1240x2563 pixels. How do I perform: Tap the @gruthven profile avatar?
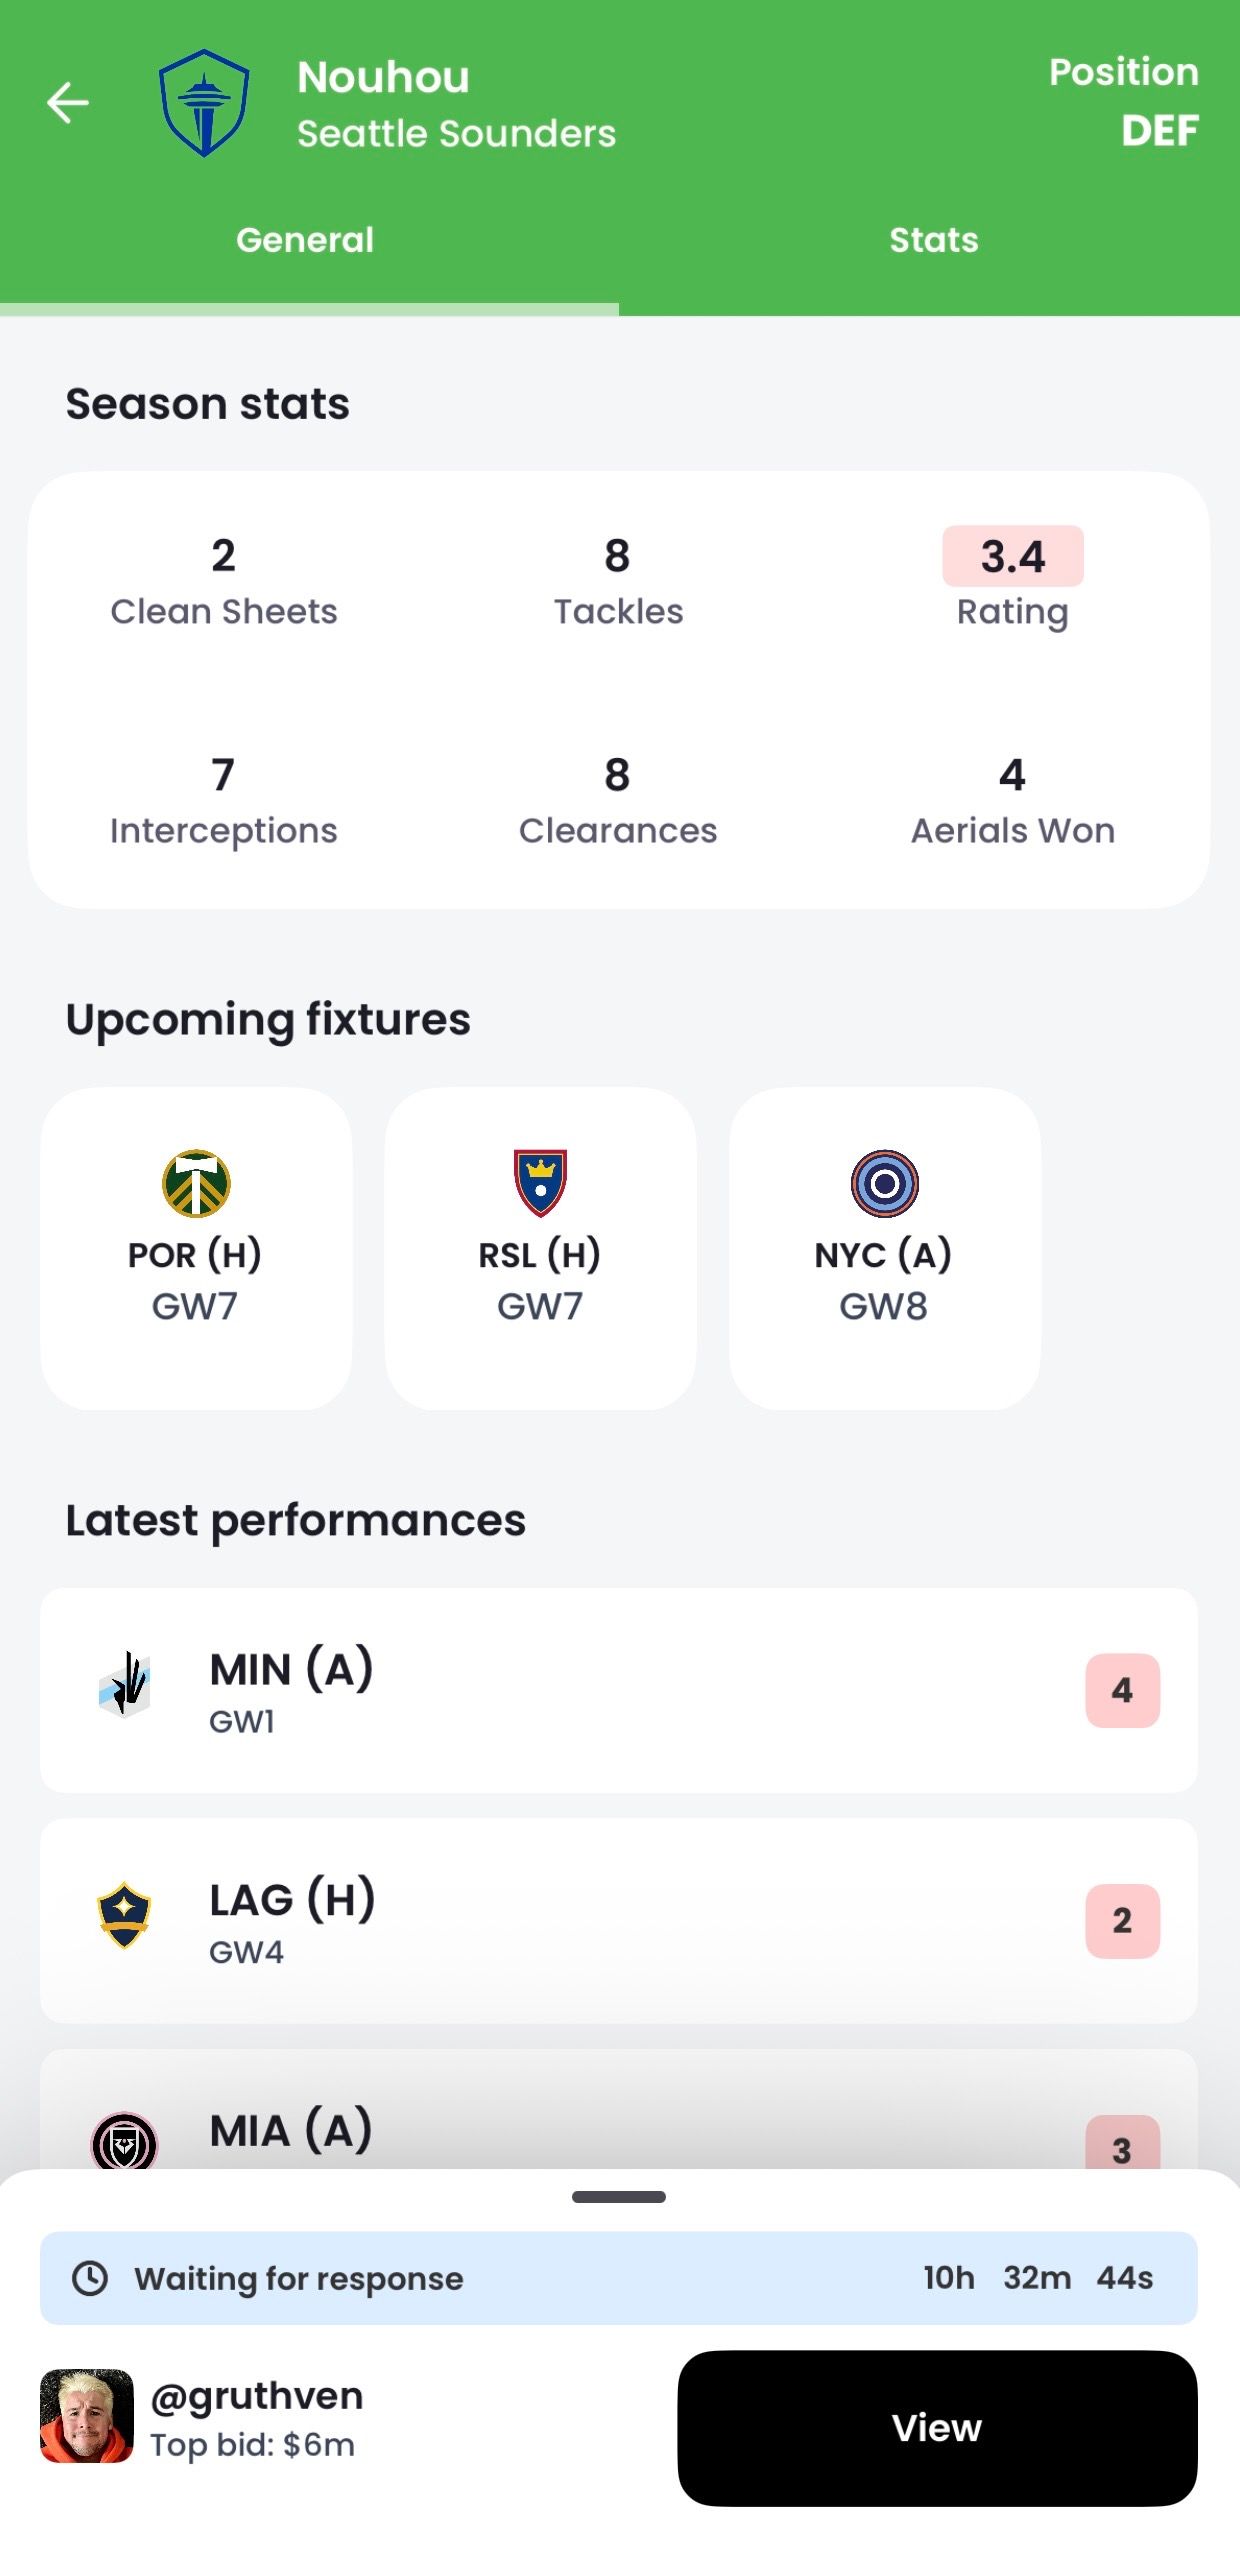87,2416
